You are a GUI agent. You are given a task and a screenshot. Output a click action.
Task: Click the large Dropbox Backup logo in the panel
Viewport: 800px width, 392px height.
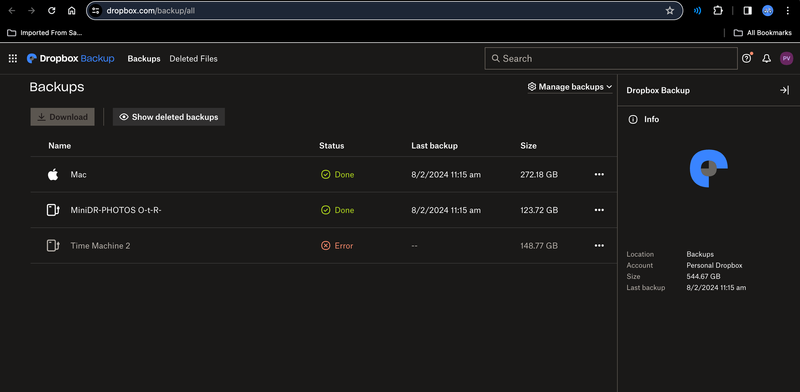pyautogui.click(x=708, y=168)
